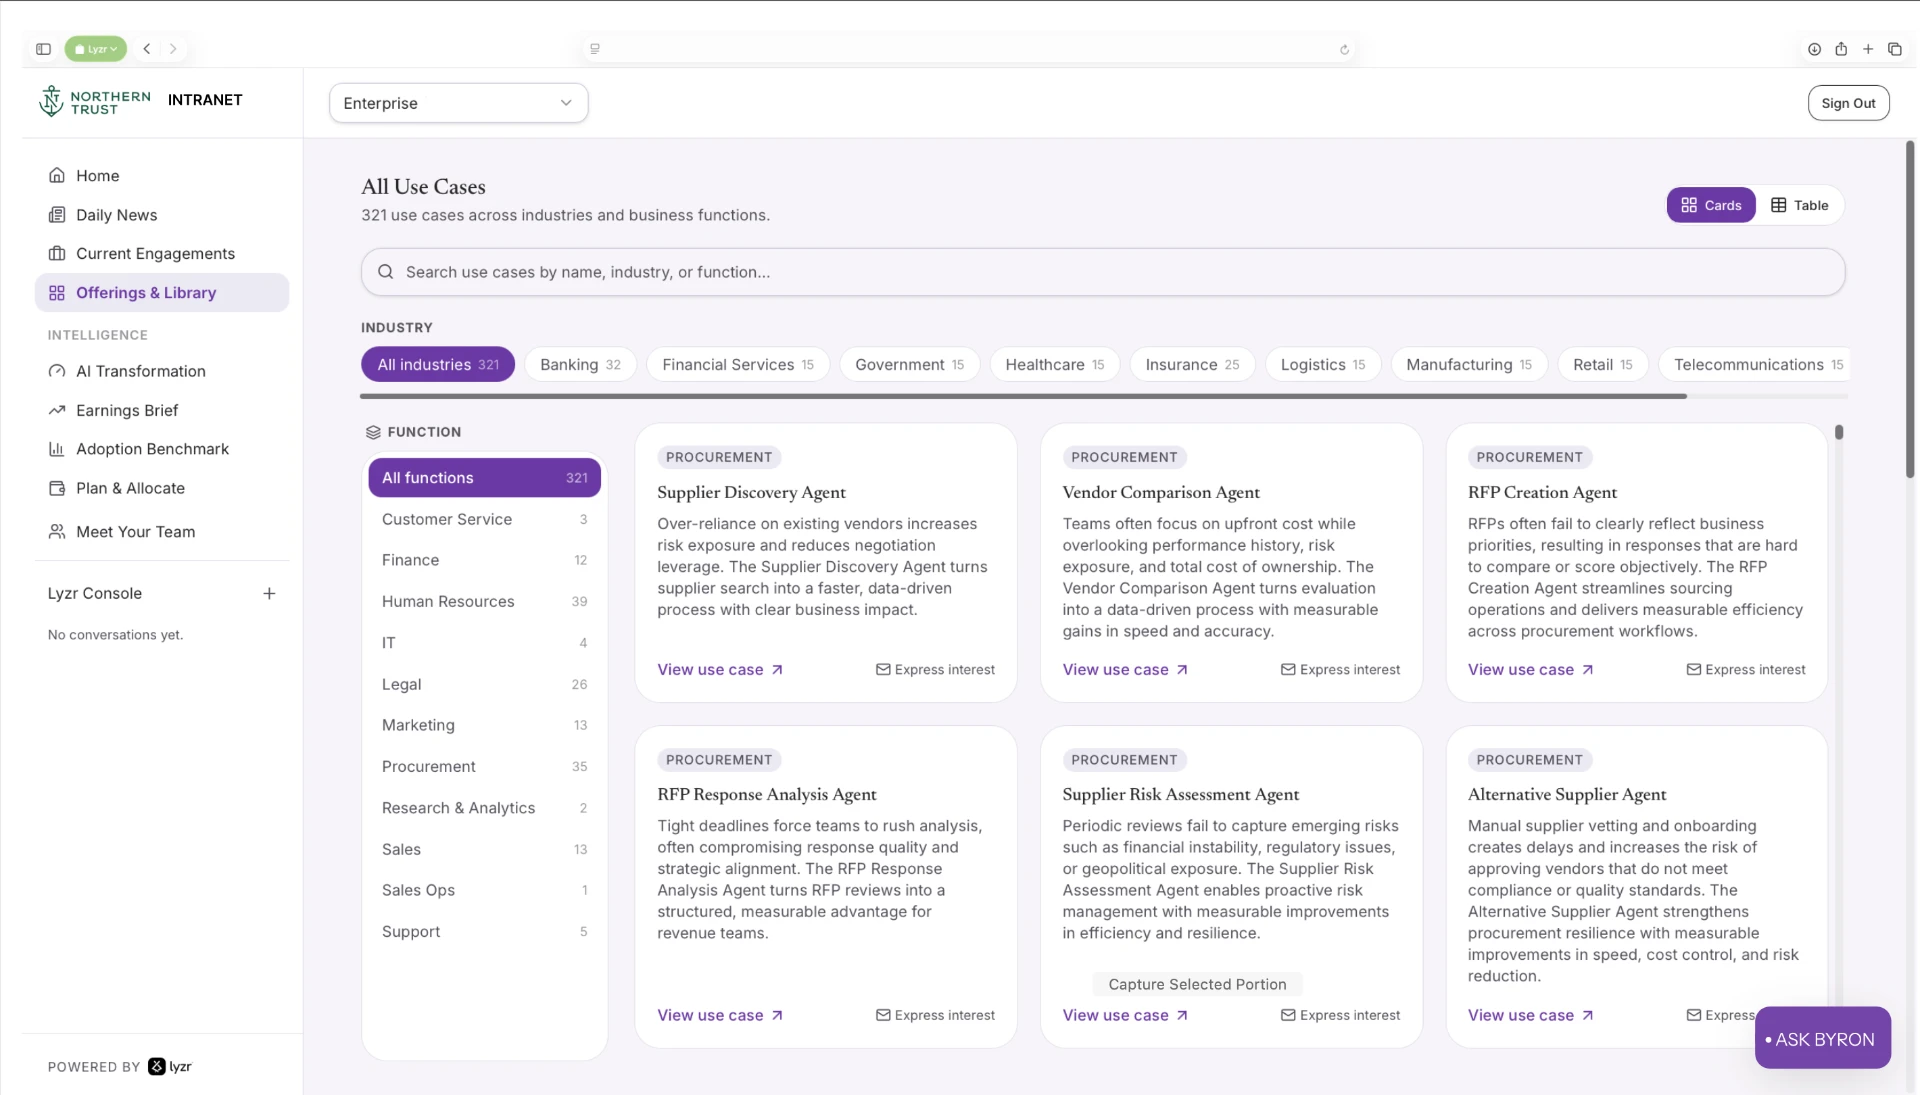Choose the Marketing function
1920x1095 pixels.
tap(485, 726)
